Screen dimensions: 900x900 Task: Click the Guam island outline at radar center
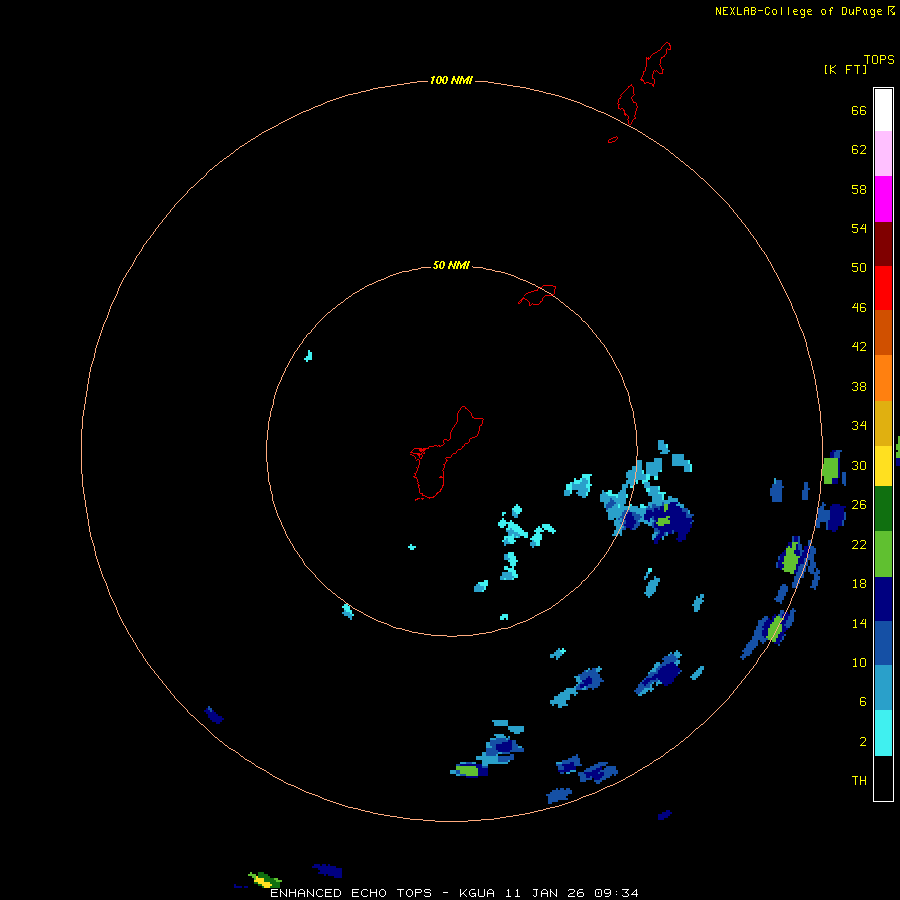(x=447, y=453)
